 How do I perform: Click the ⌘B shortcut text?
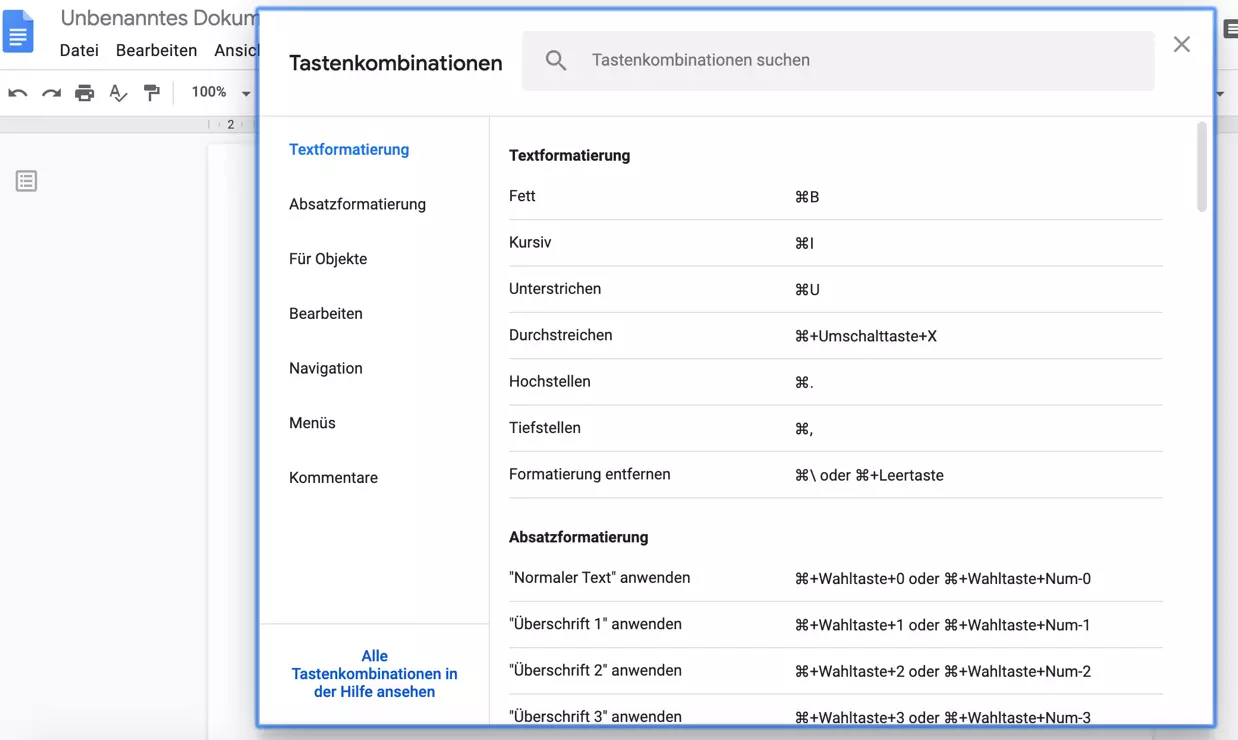pyautogui.click(x=807, y=197)
